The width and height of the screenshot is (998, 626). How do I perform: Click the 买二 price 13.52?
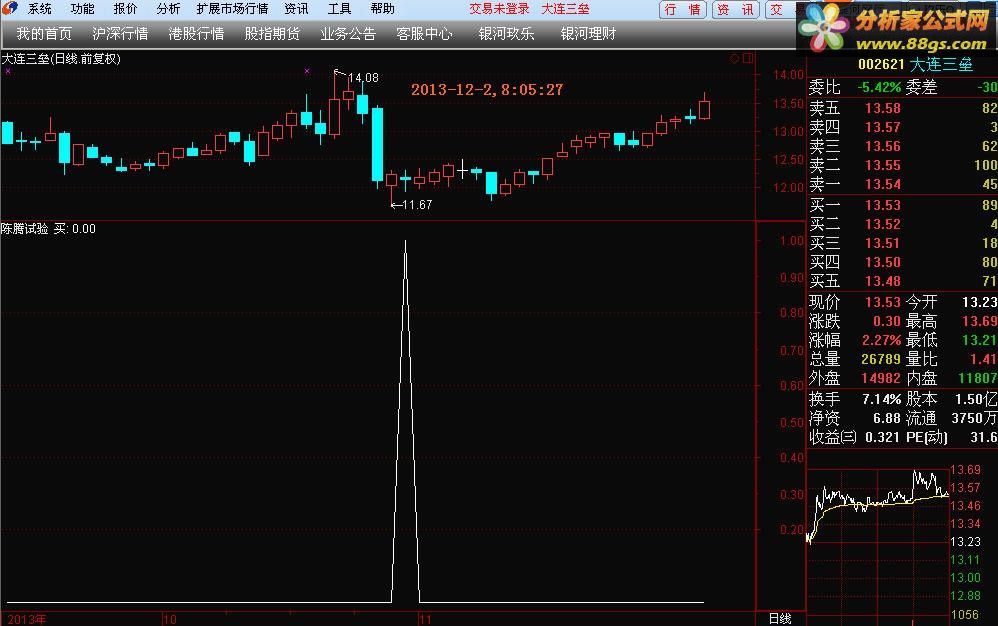tap(882, 224)
